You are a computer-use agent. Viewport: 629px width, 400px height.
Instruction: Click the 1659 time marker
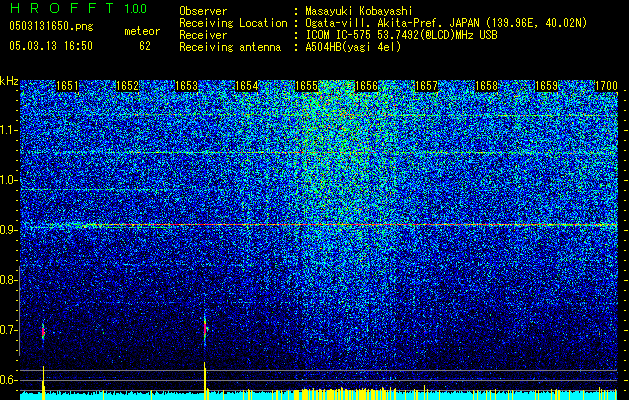pyautogui.click(x=546, y=86)
